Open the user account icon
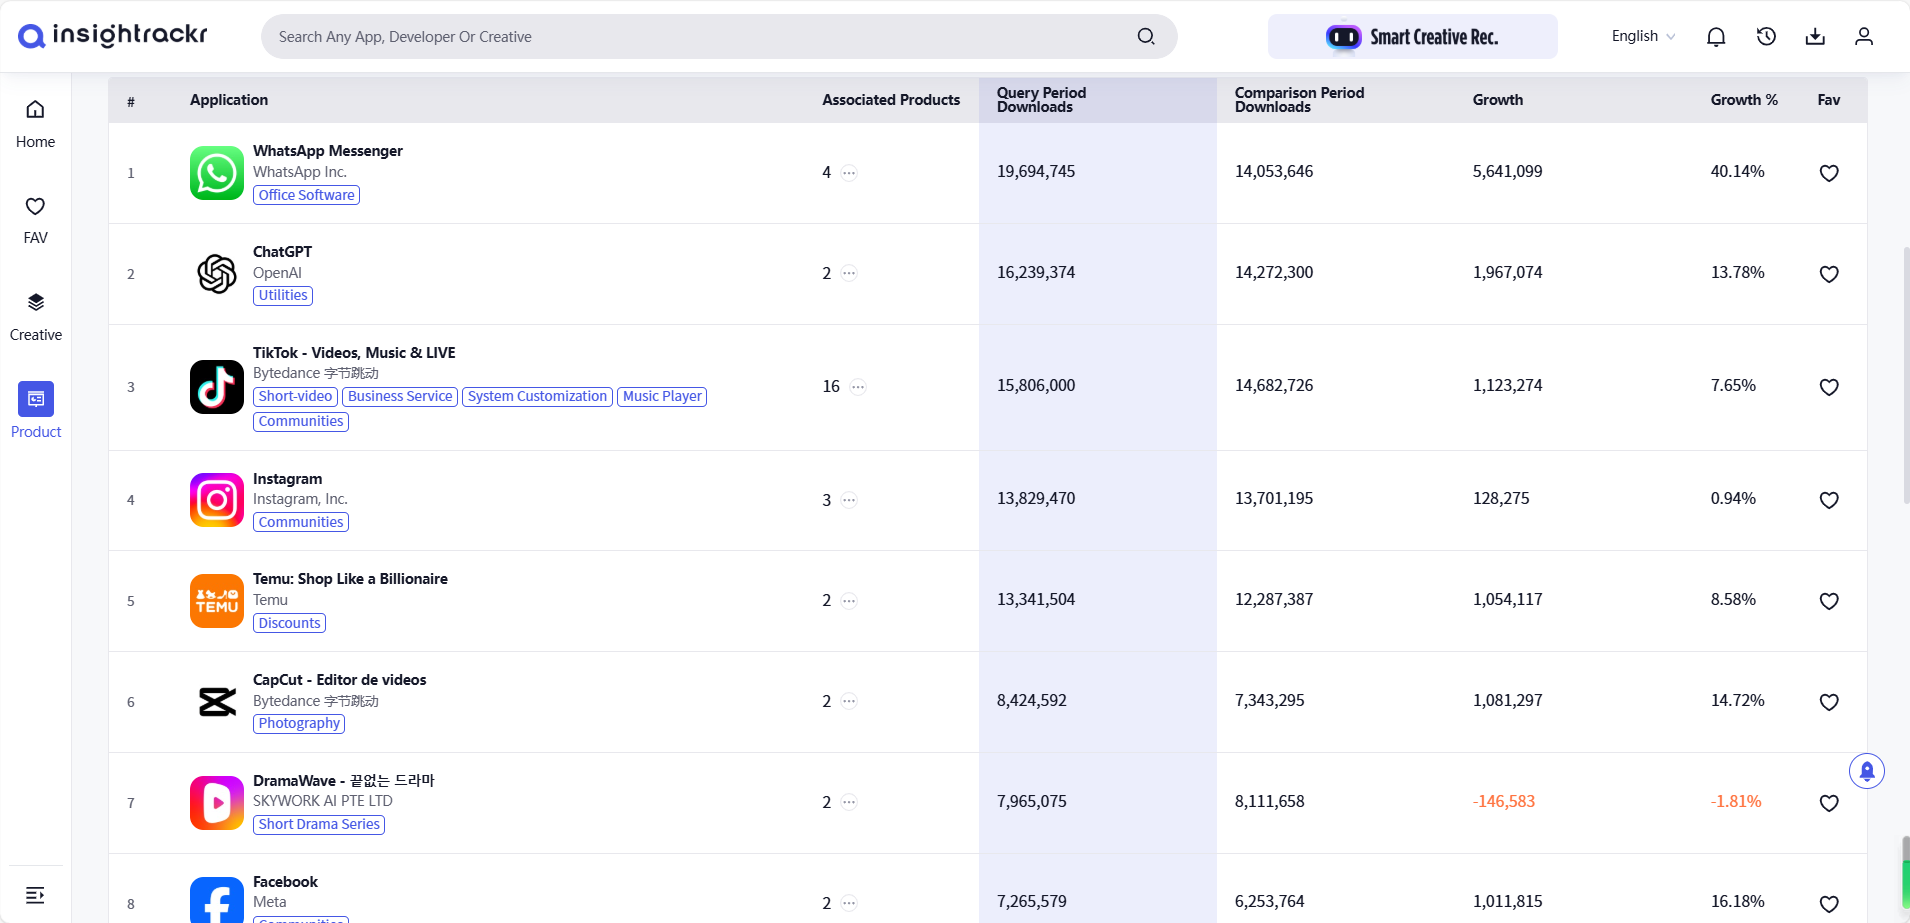 click(1864, 37)
